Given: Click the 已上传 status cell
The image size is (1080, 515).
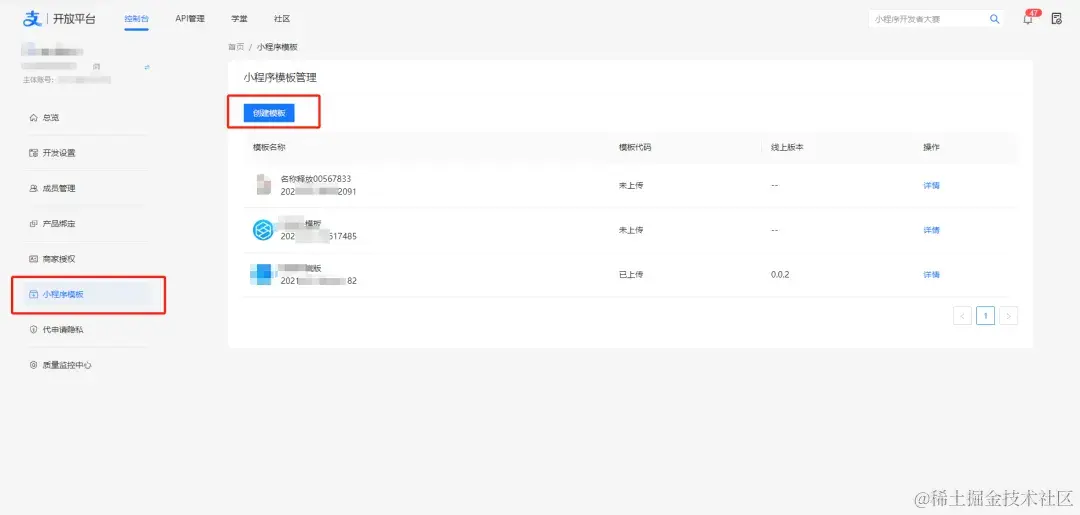Looking at the screenshot, I should [x=631, y=275].
